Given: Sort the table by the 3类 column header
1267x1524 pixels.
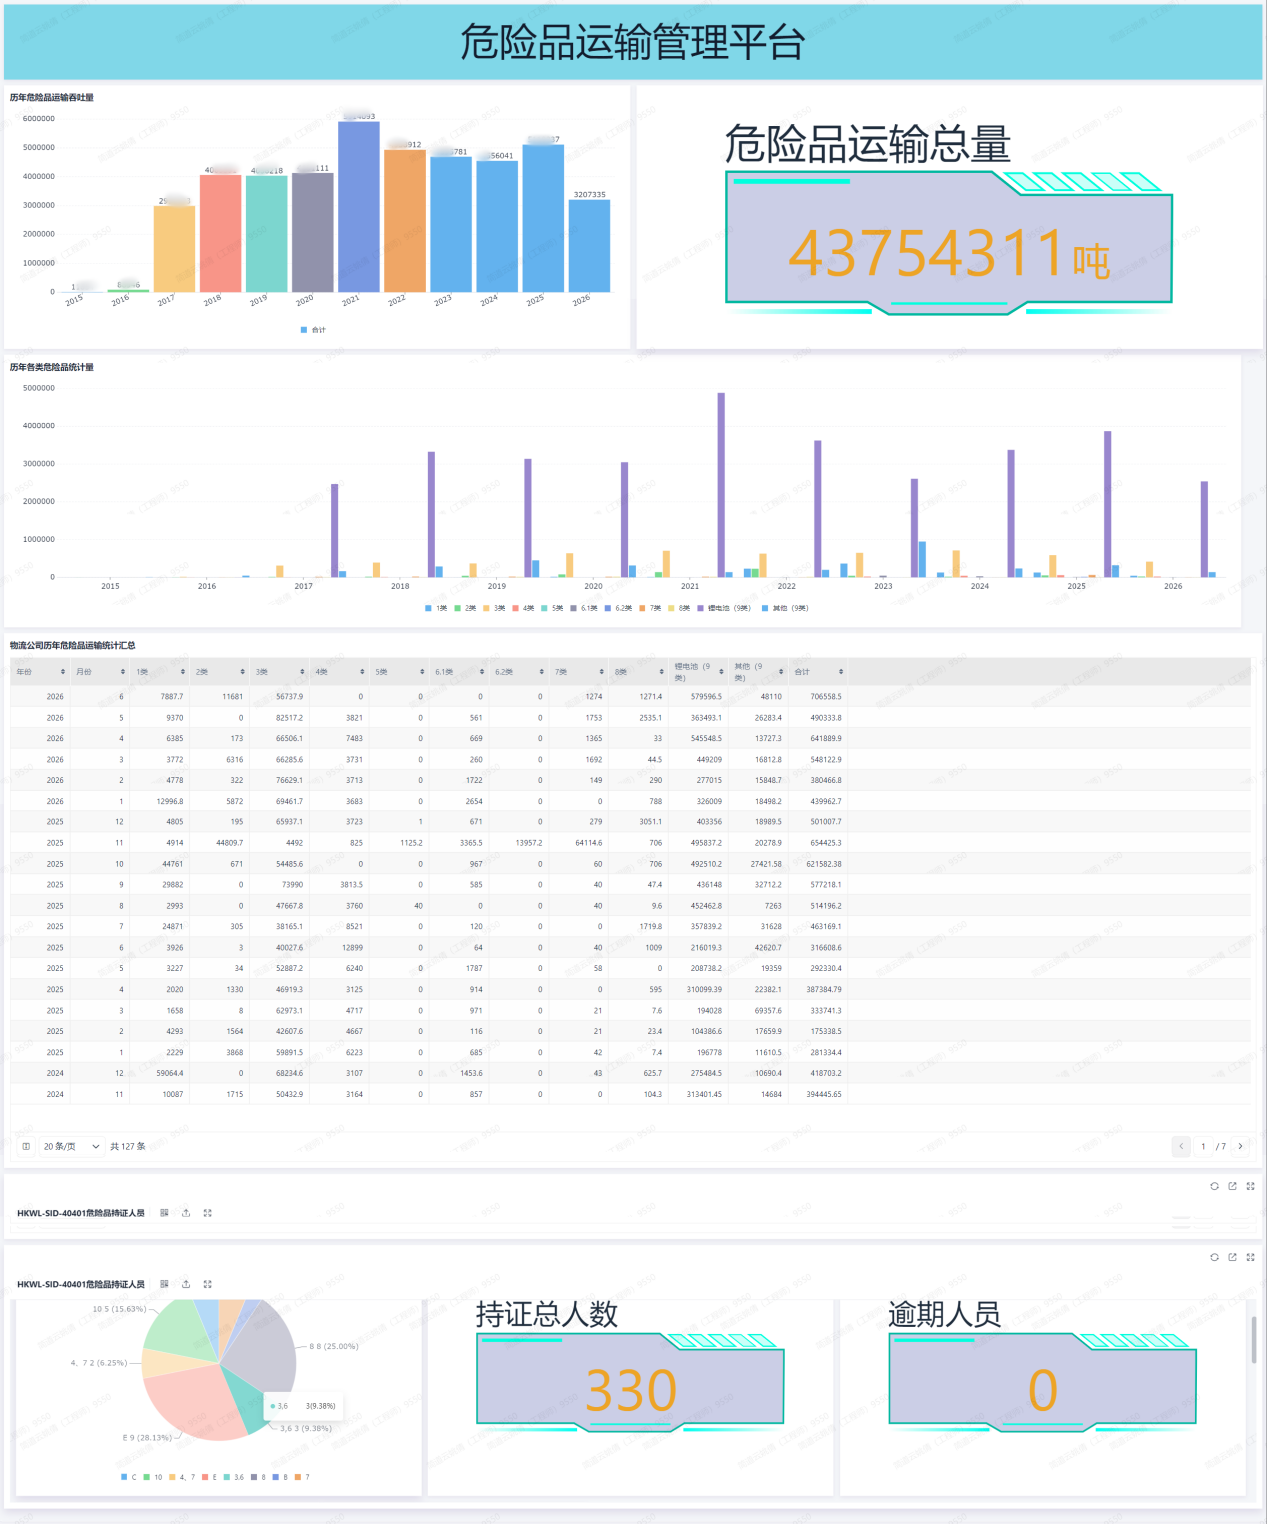Looking at the screenshot, I should tap(280, 672).
